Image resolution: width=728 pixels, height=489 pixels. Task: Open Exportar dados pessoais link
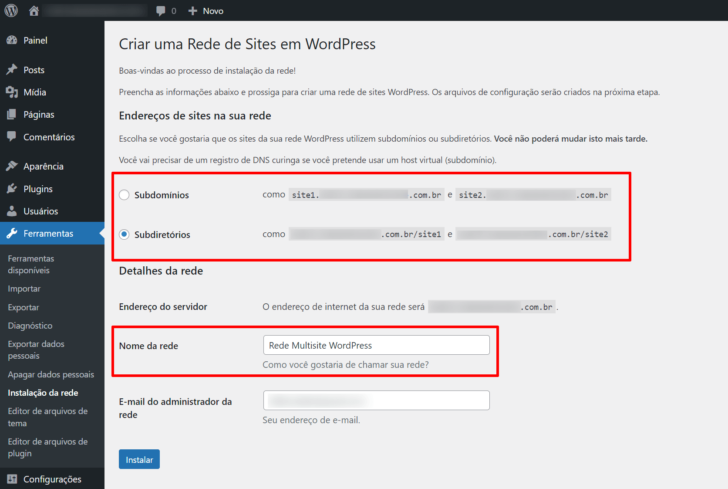(36, 350)
